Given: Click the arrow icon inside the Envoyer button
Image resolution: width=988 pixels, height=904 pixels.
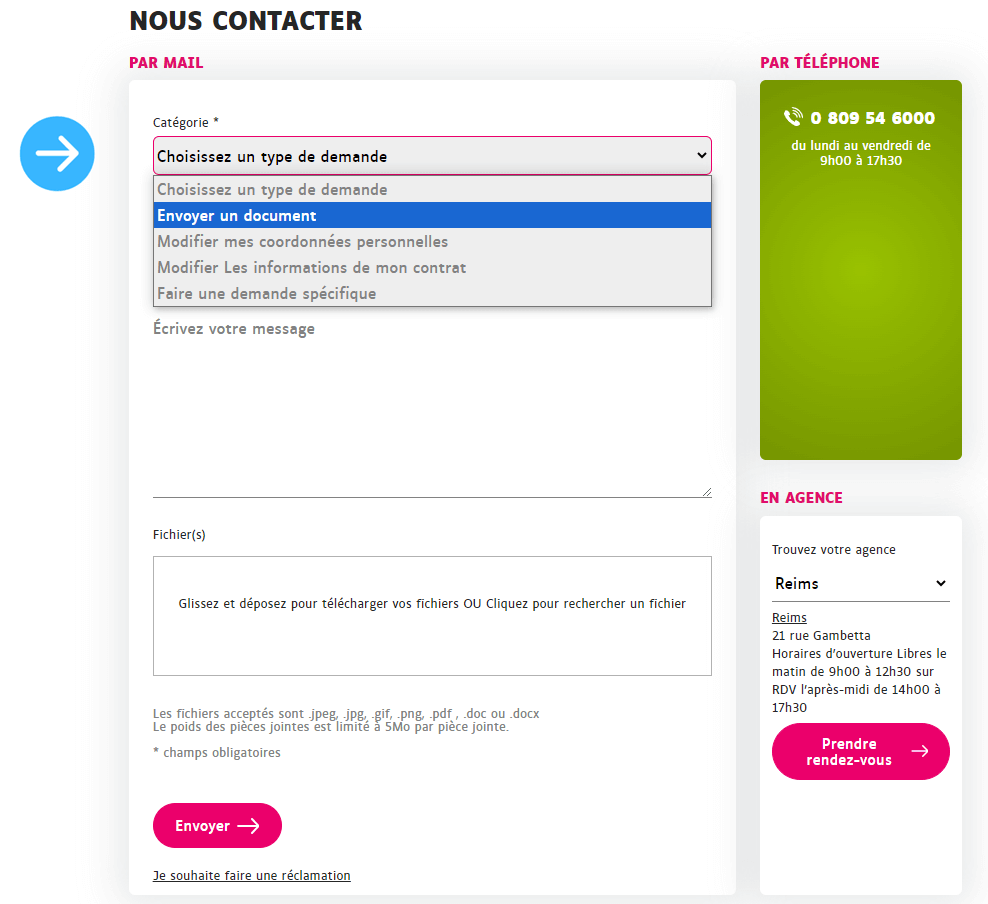Looking at the screenshot, I should (249, 825).
